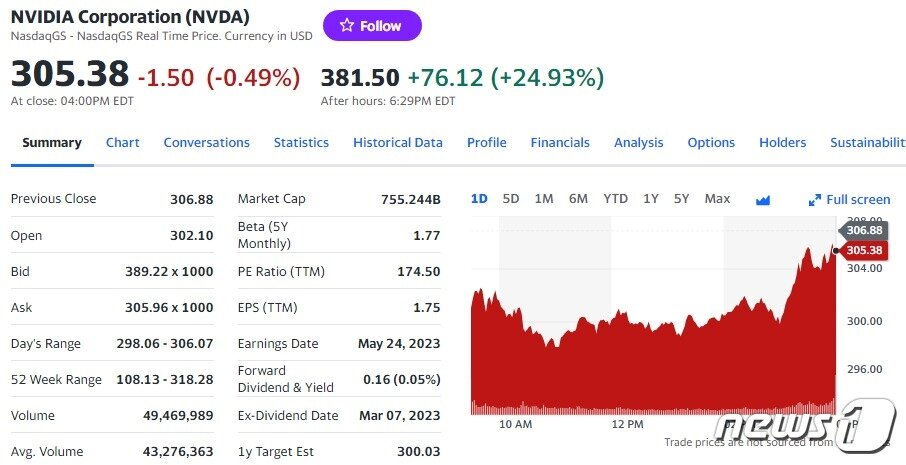Click the mountain chart type icon
Screen dimensions: 906x465
click(x=763, y=200)
